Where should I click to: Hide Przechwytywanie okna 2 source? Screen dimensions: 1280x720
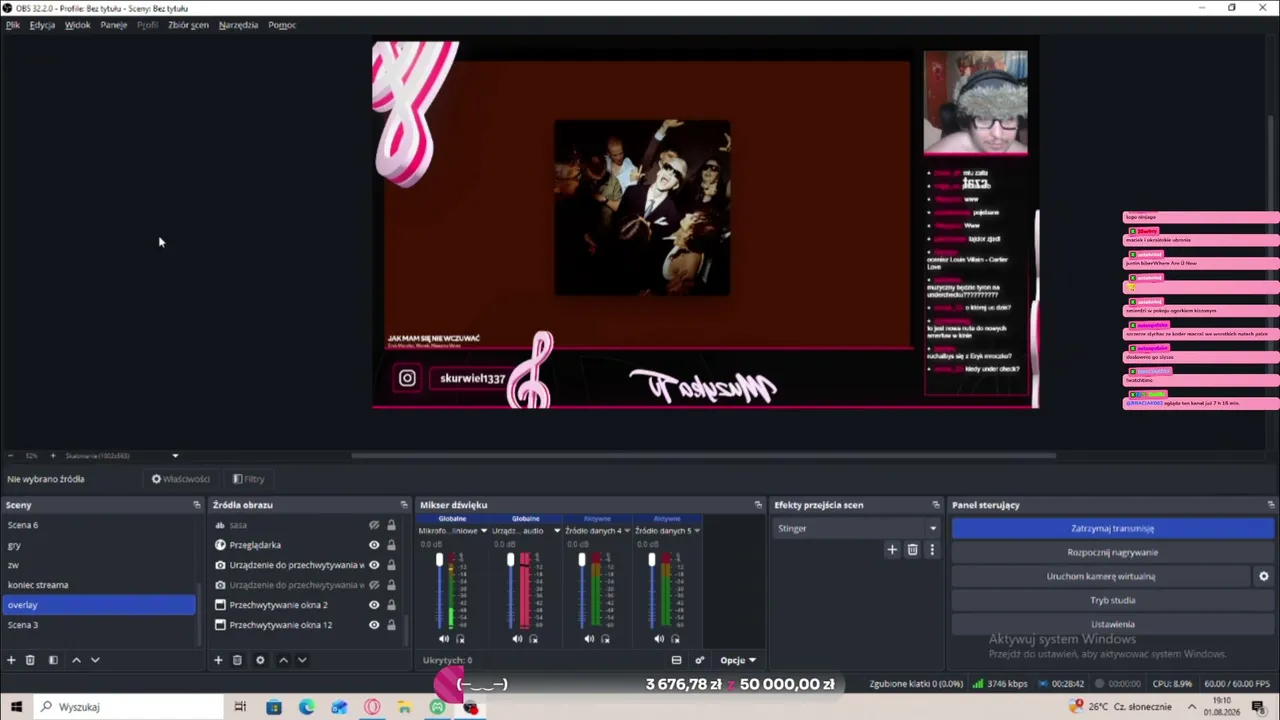374,605
